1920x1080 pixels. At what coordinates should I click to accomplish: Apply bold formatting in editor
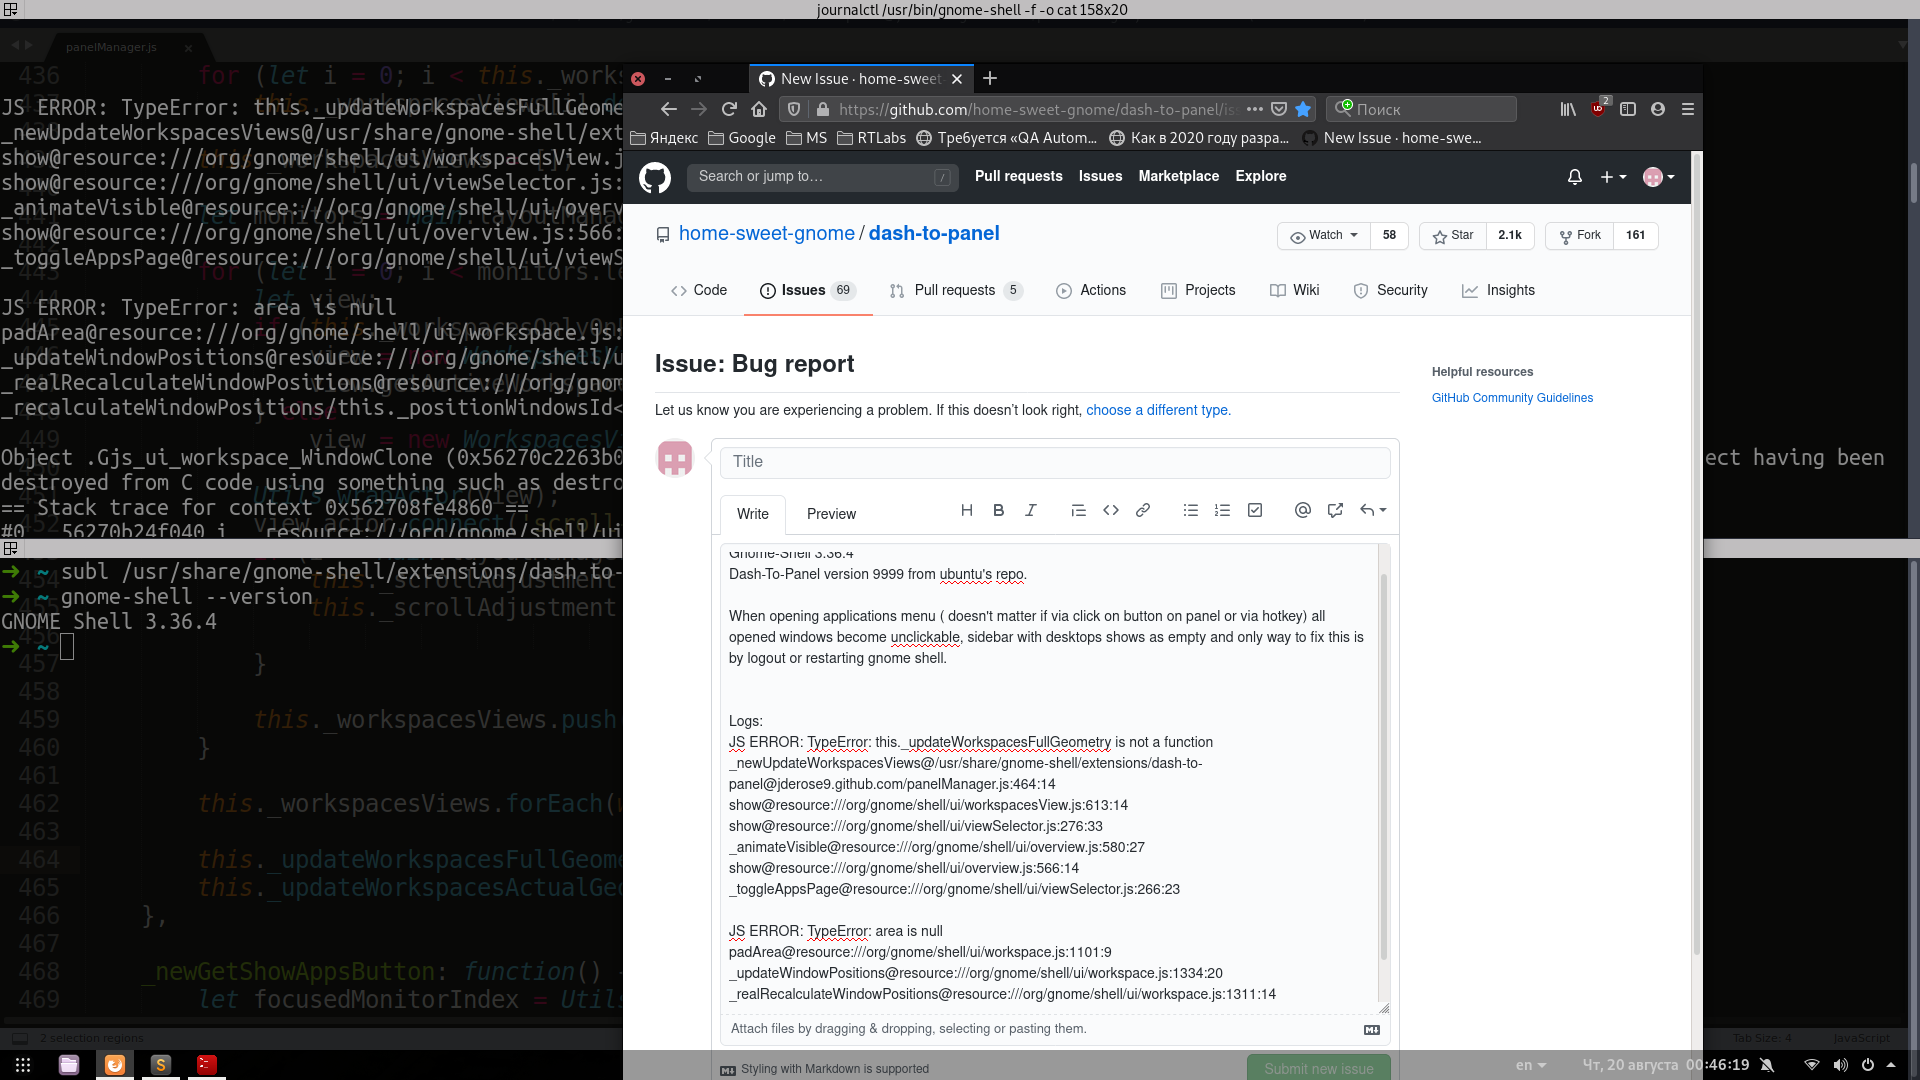click(998, 510)
